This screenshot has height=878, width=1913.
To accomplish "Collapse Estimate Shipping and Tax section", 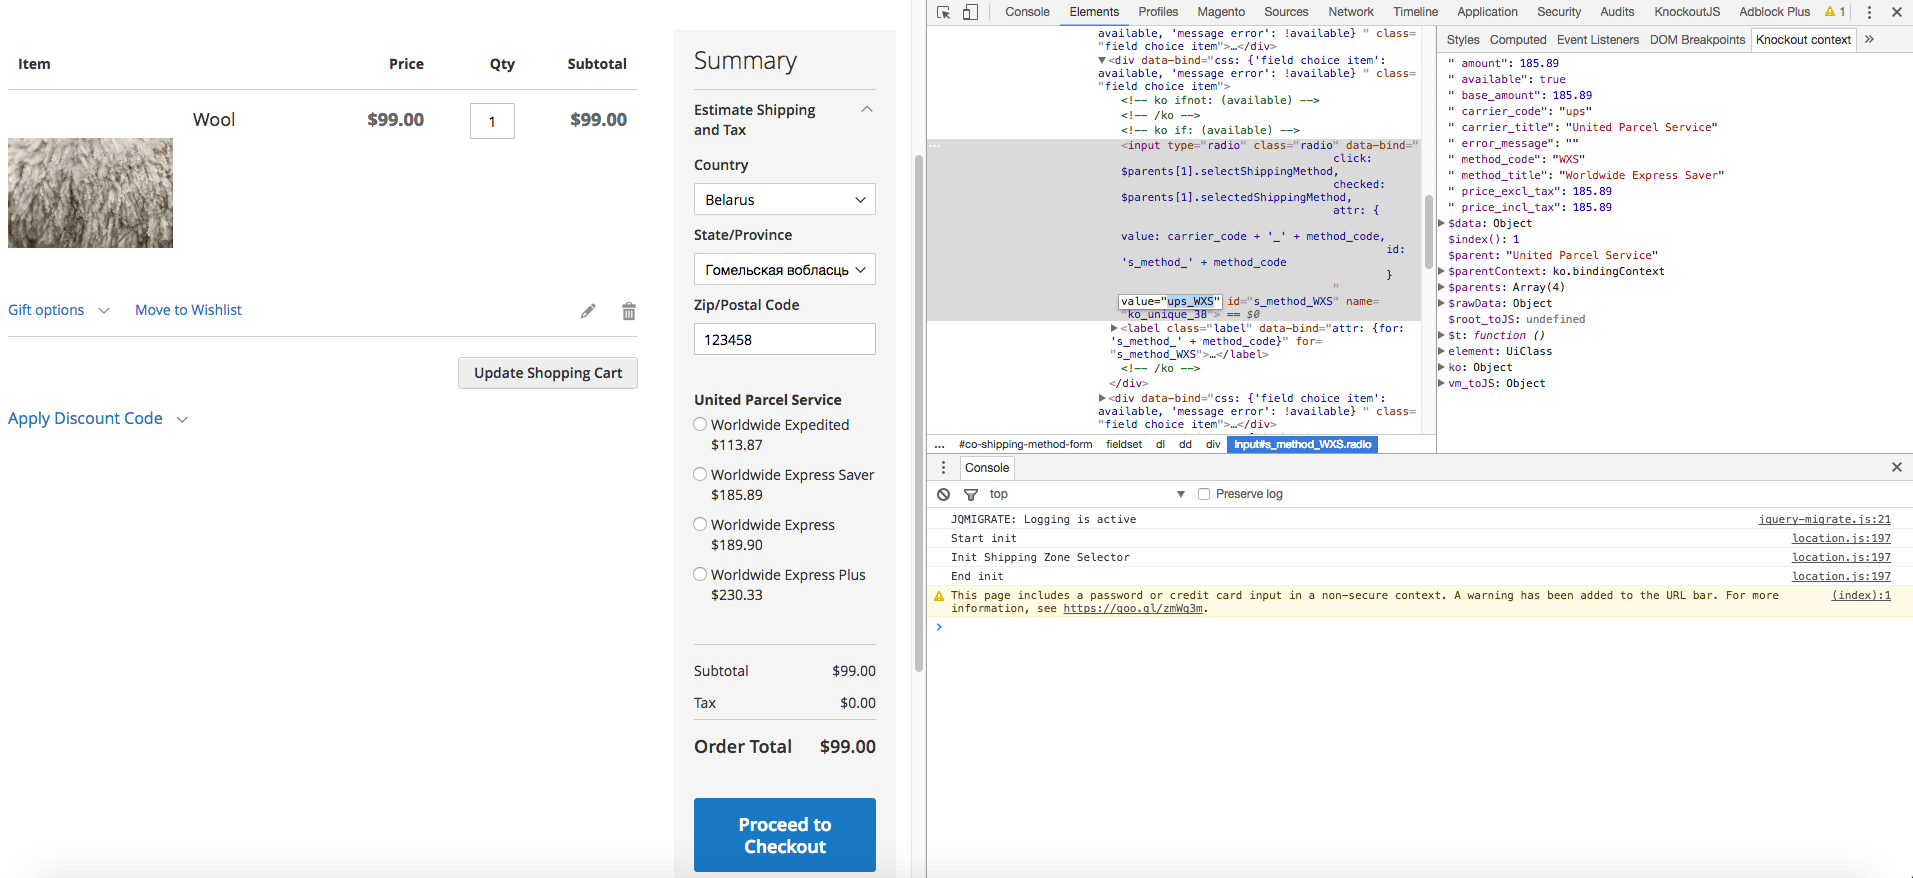I will [867, 109].
